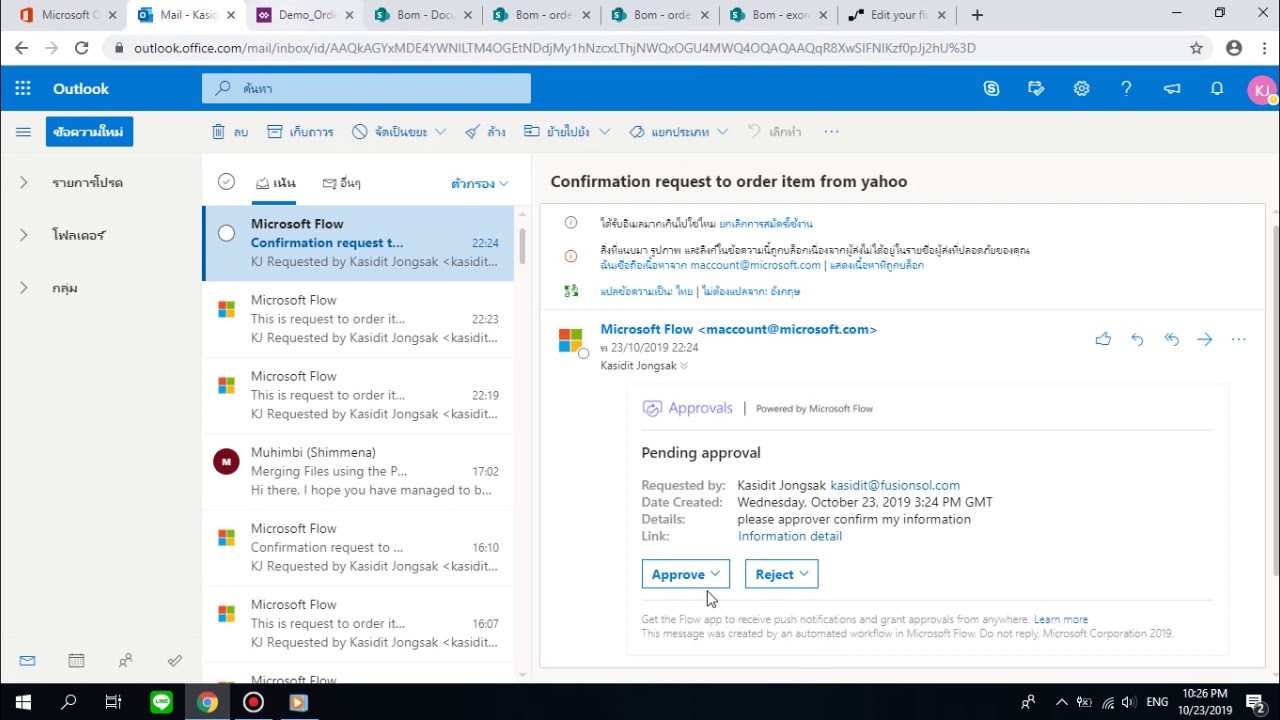1280x720 pixels.
Task: Delete the selected message
Action: 230,132
